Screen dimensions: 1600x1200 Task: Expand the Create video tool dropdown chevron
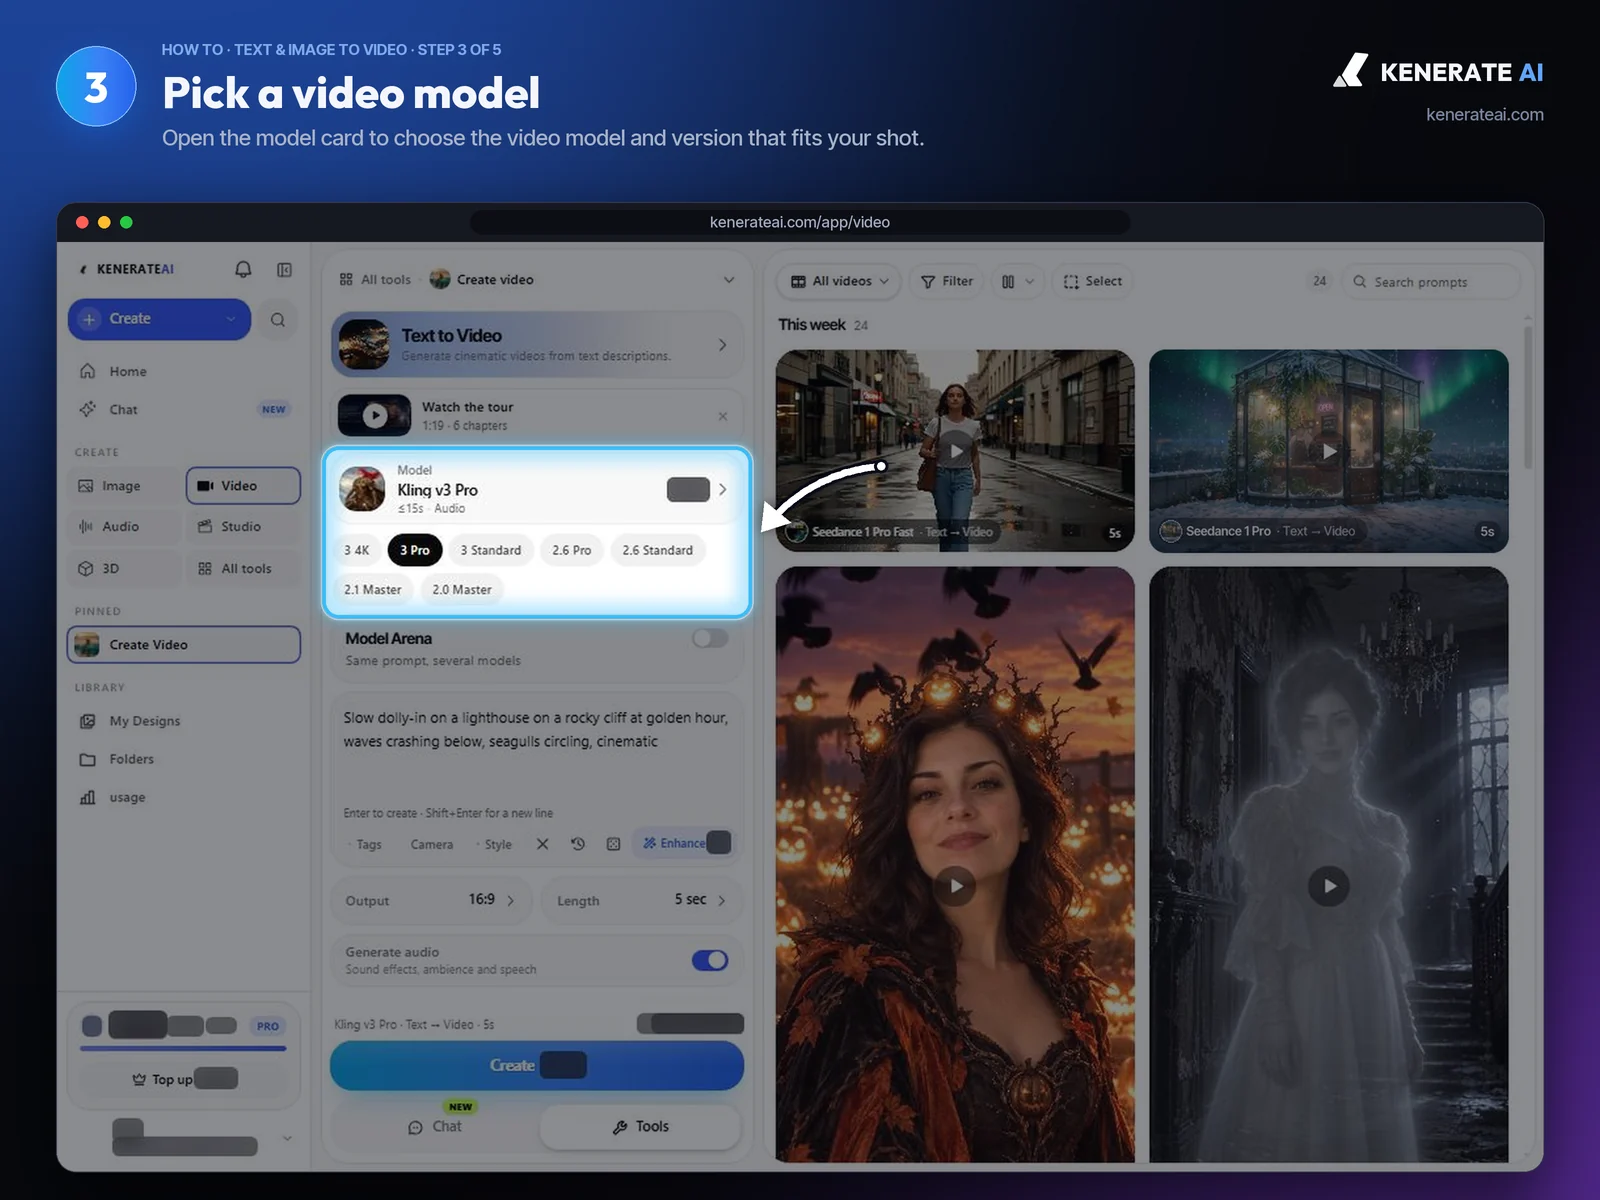[x=729, y=280]
